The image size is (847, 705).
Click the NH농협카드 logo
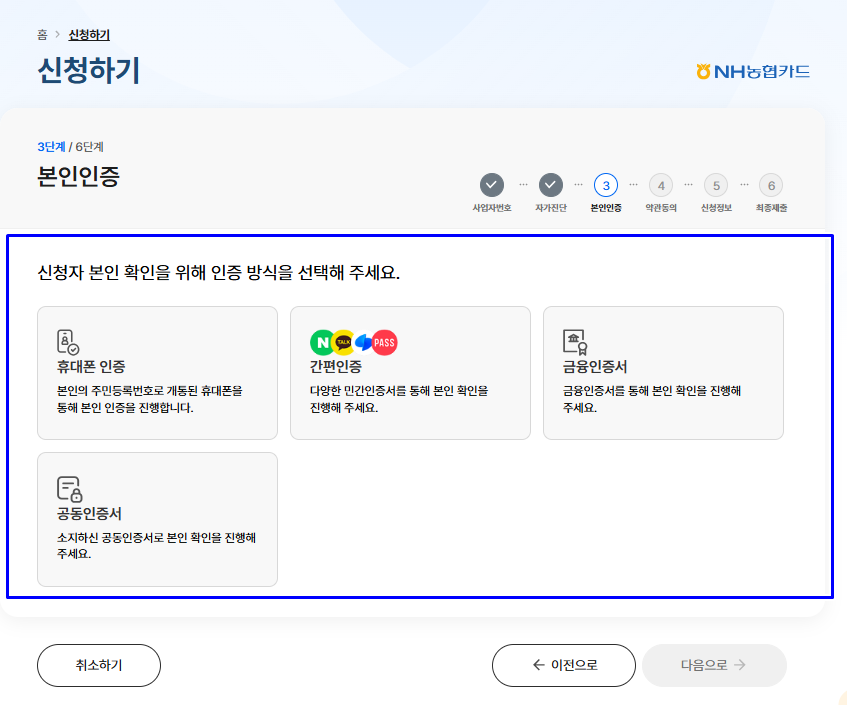[x=752, y=71]
